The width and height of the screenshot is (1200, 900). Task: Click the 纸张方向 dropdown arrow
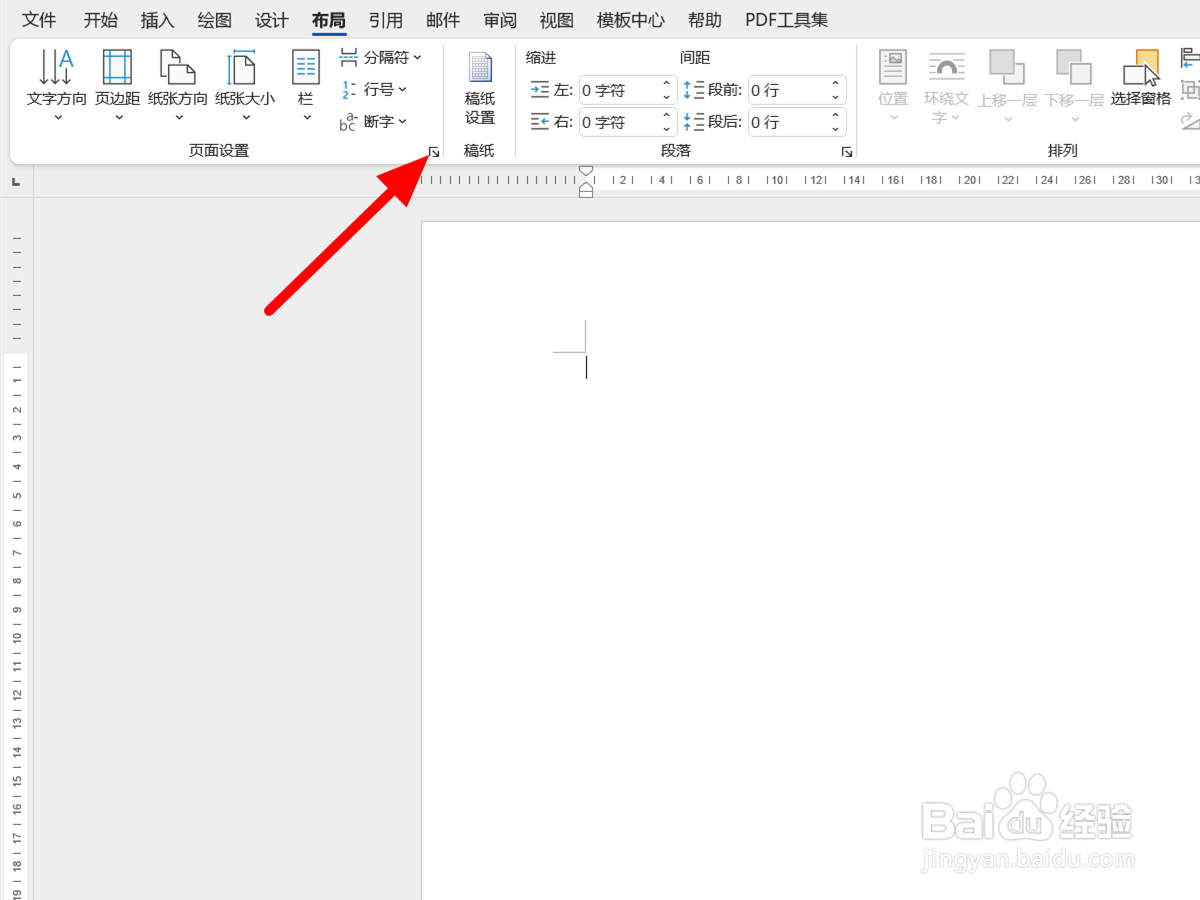point(179,118)
